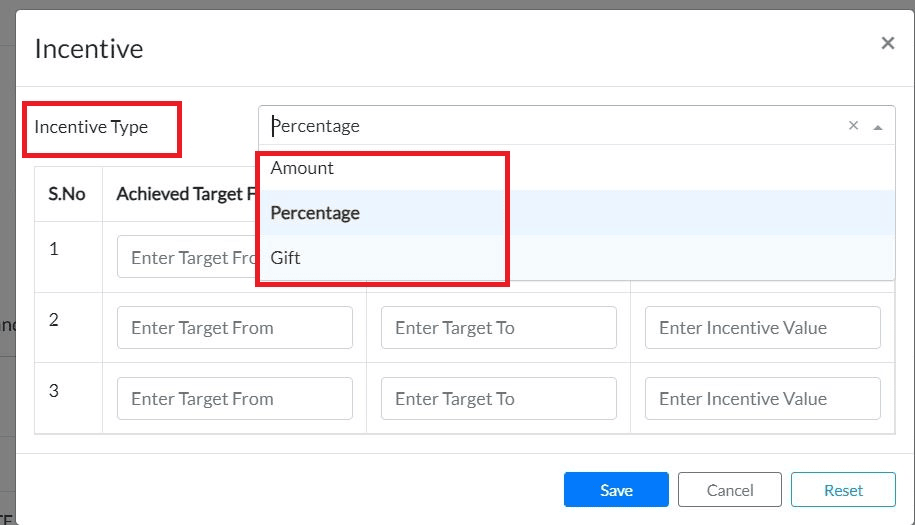Reset the incentive form

point(843,490)
